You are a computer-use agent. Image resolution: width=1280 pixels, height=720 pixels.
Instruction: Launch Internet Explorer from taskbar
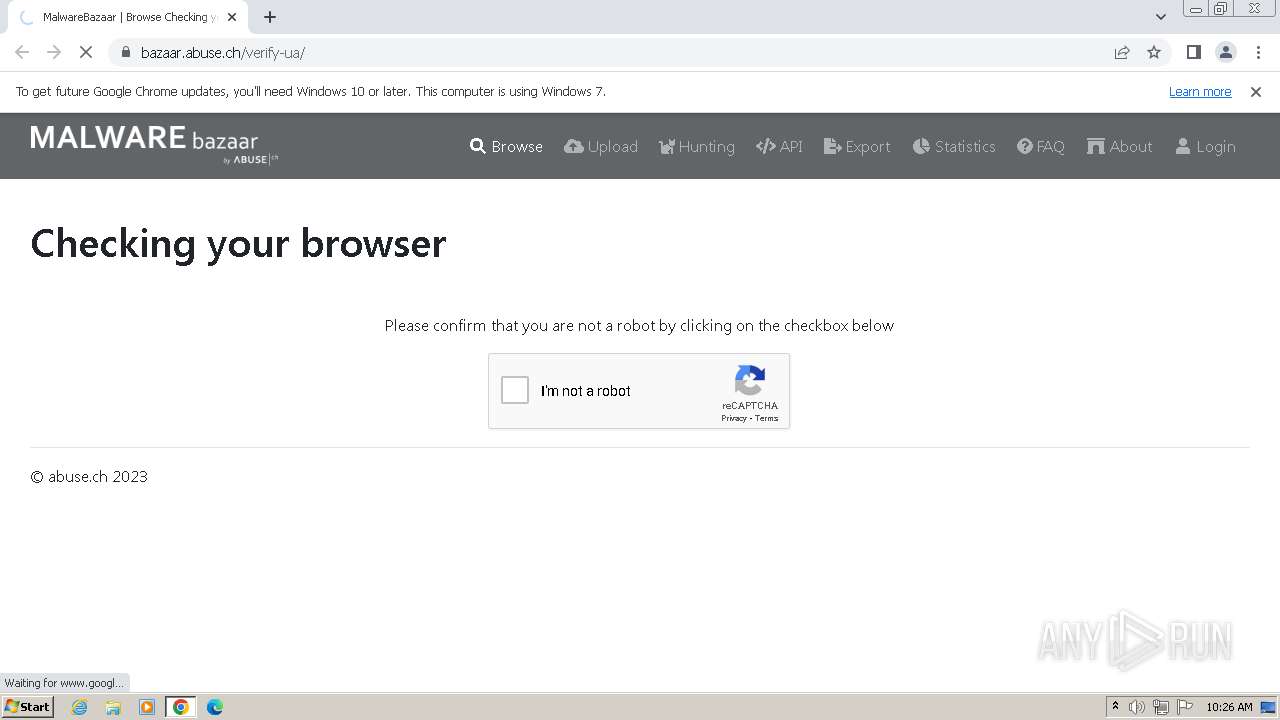coord(80,707)
